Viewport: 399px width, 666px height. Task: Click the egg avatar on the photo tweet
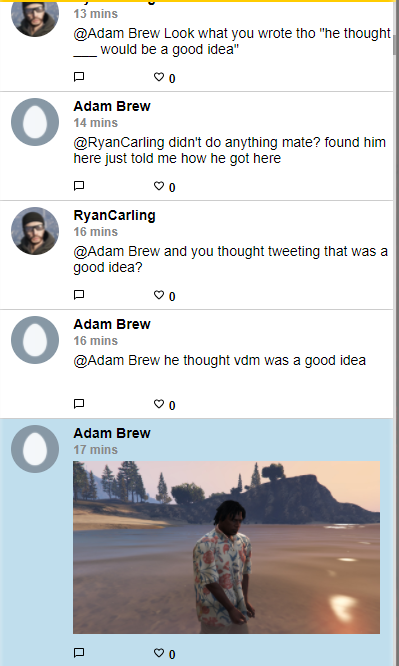(35, 449)
